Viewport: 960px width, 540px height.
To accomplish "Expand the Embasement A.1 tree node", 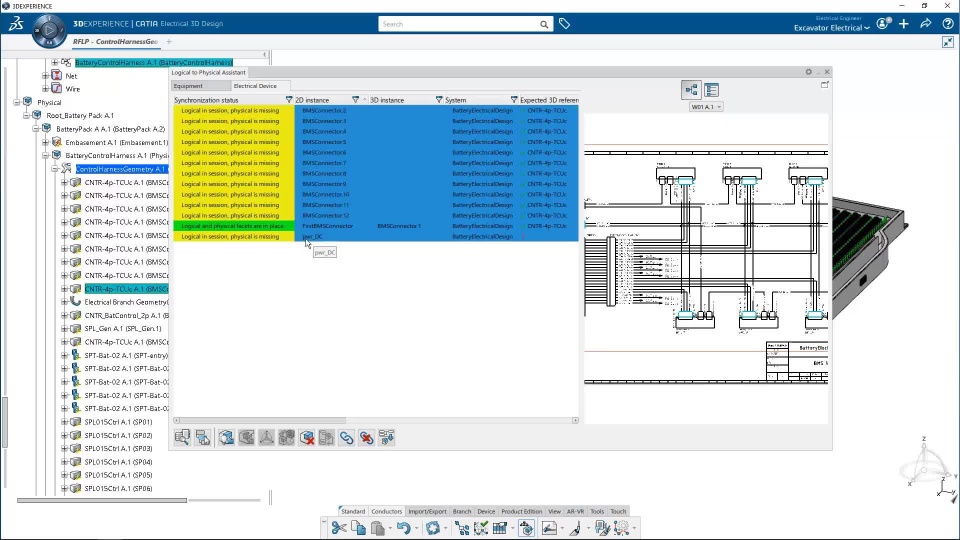I will point(45,142).
